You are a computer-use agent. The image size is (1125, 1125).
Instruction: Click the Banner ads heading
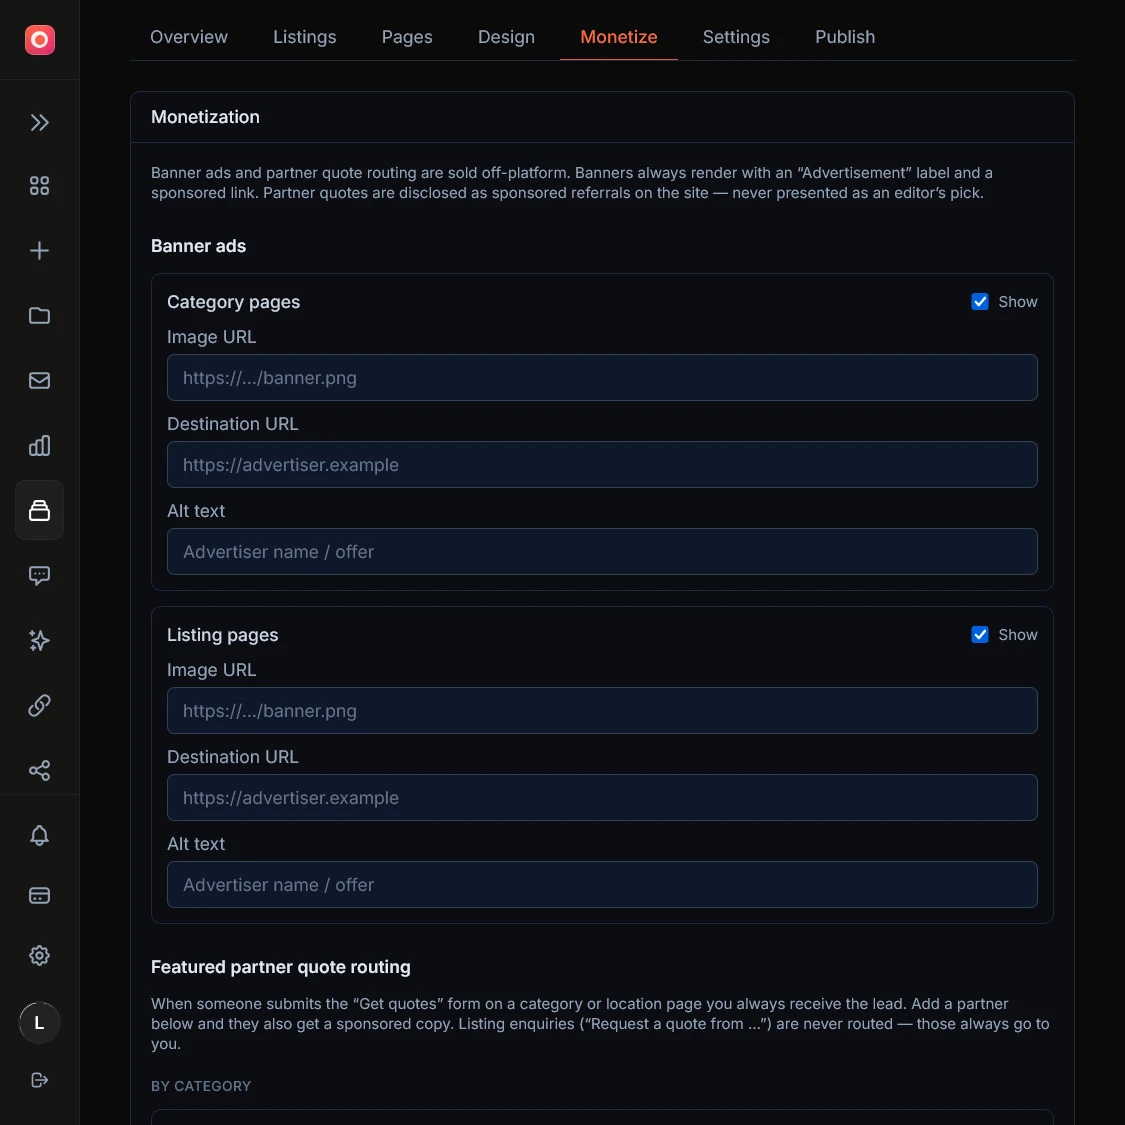pos(199,246)
